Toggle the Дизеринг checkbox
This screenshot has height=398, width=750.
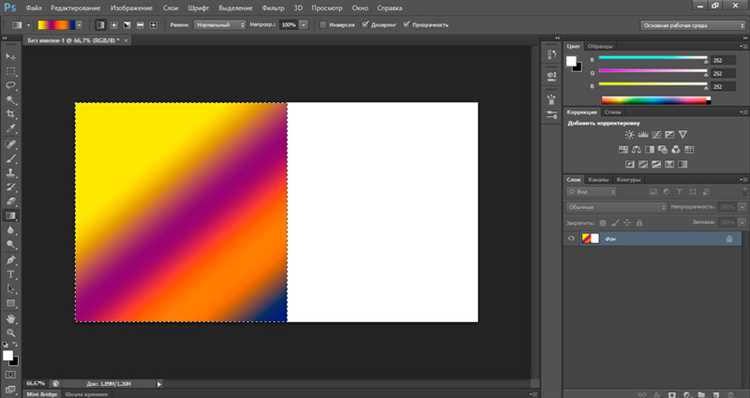[x=365, y=24]
